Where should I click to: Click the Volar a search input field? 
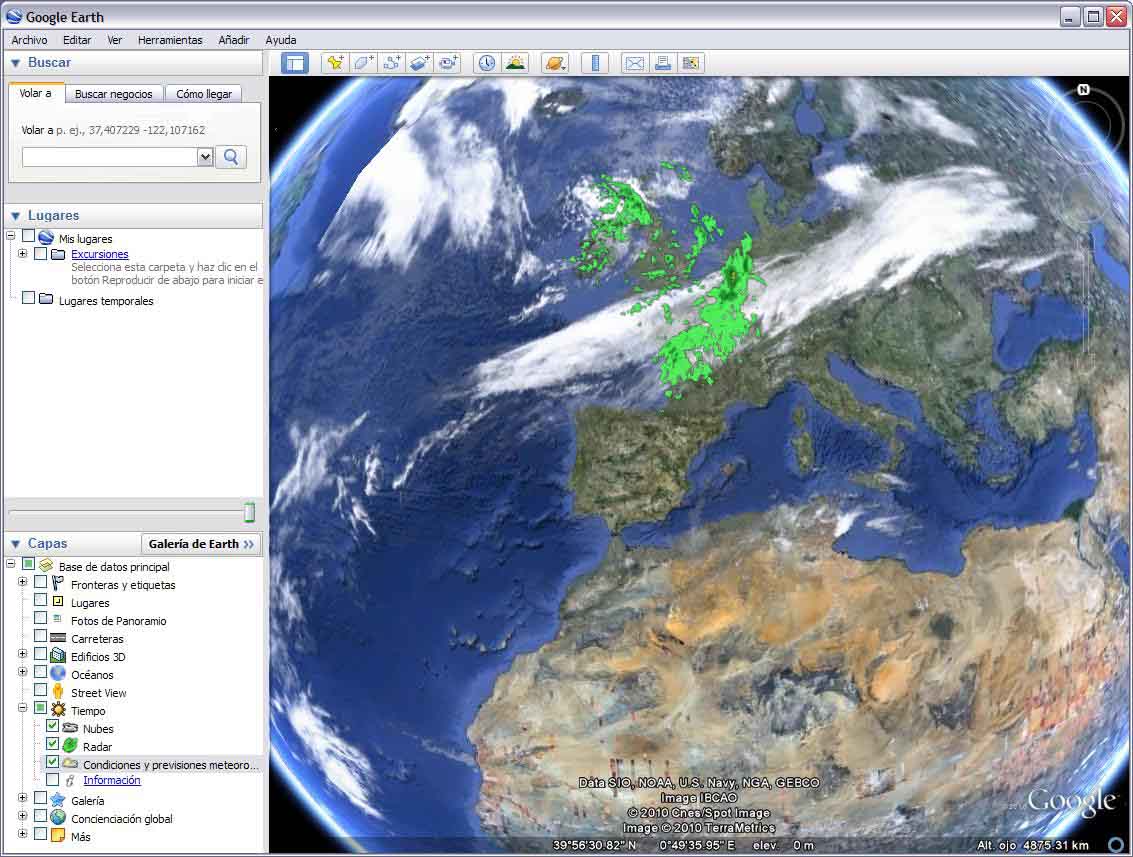pos(110,157)
